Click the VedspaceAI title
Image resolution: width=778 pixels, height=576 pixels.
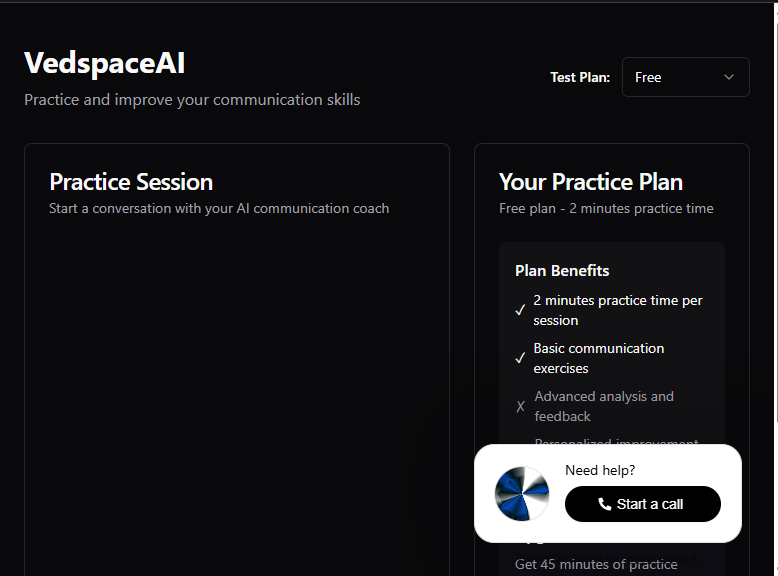(105, 63)
